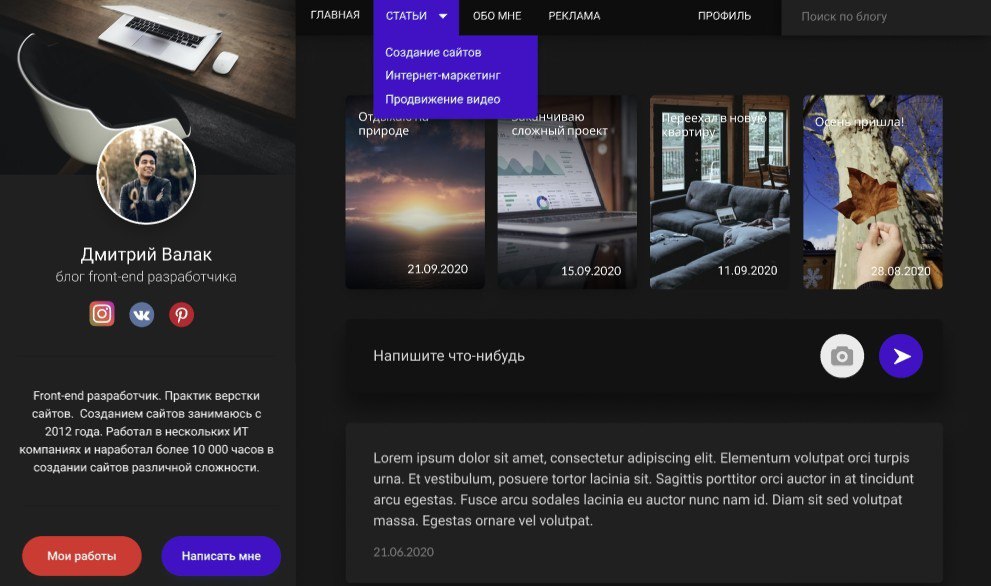Click the Написать мне button
Viewport: 991px width, 586px height.
[x=221, y=556]
